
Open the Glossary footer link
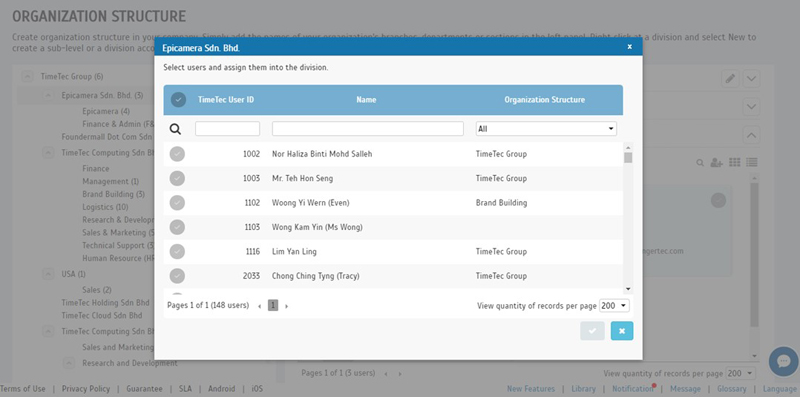pos(732,389)
